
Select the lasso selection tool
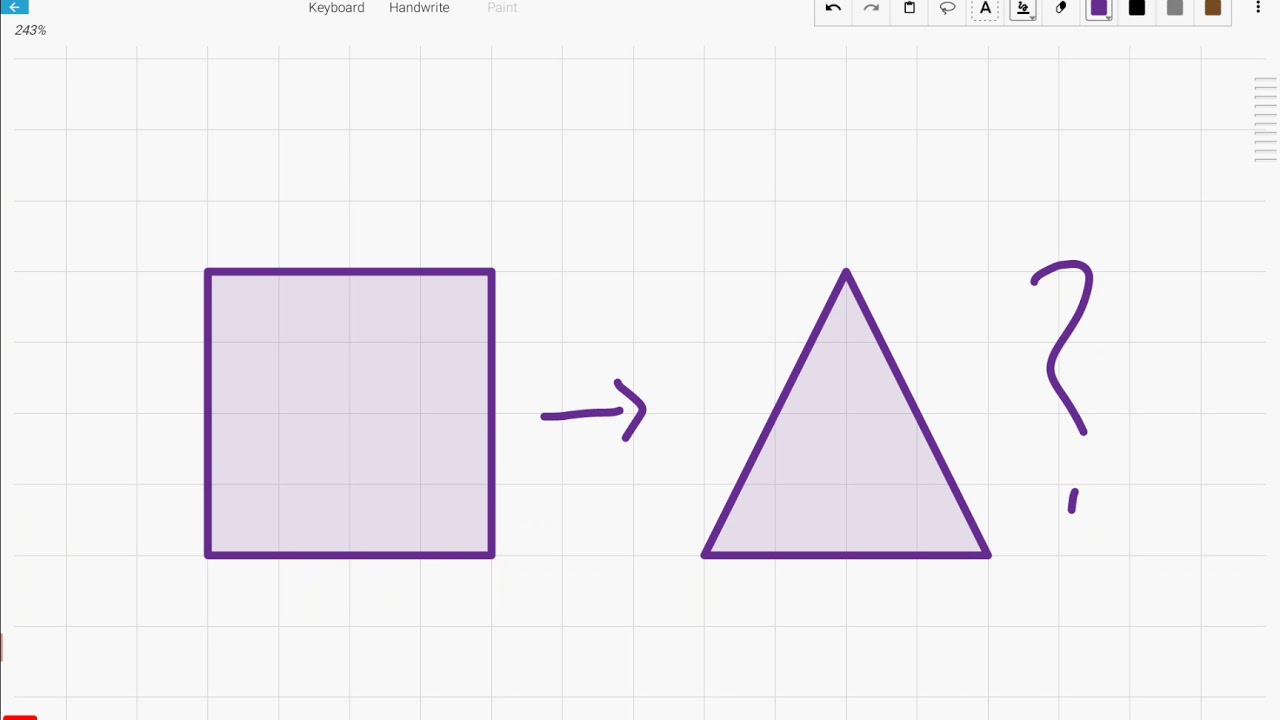[x=947, y=8]
